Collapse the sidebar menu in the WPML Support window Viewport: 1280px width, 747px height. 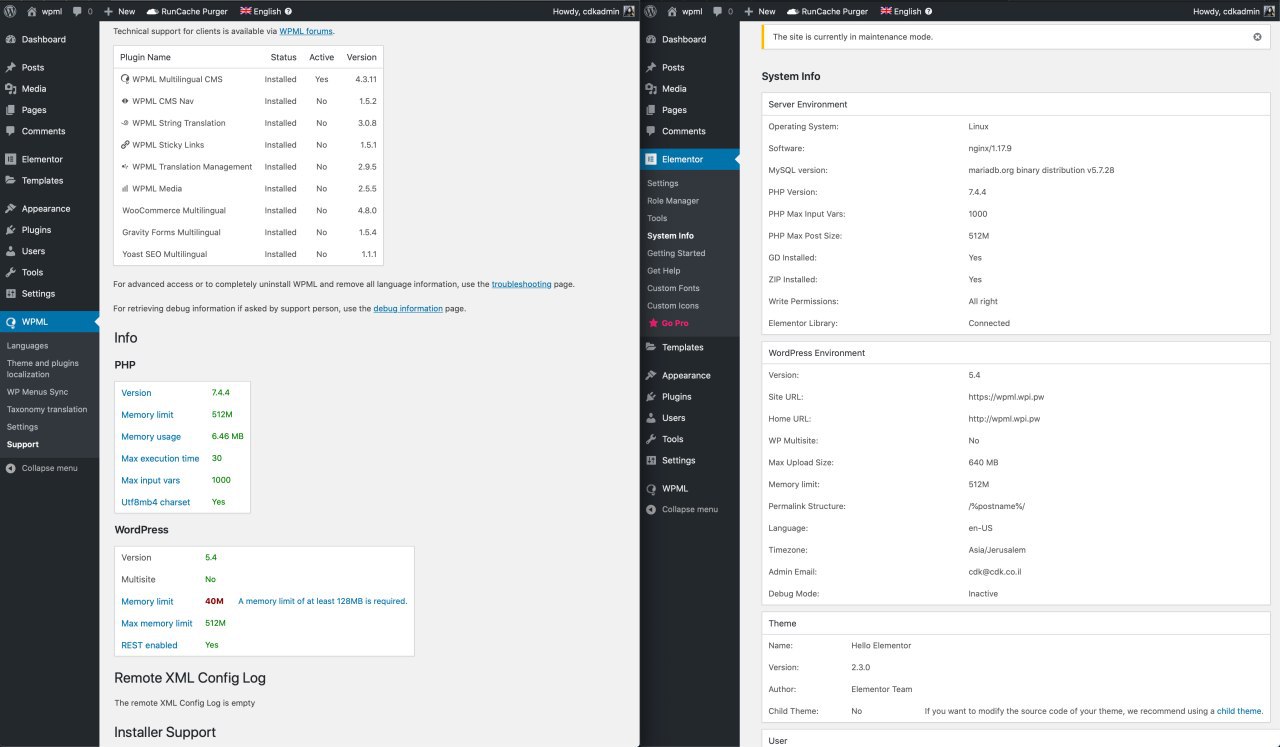[x=49, y=468]
